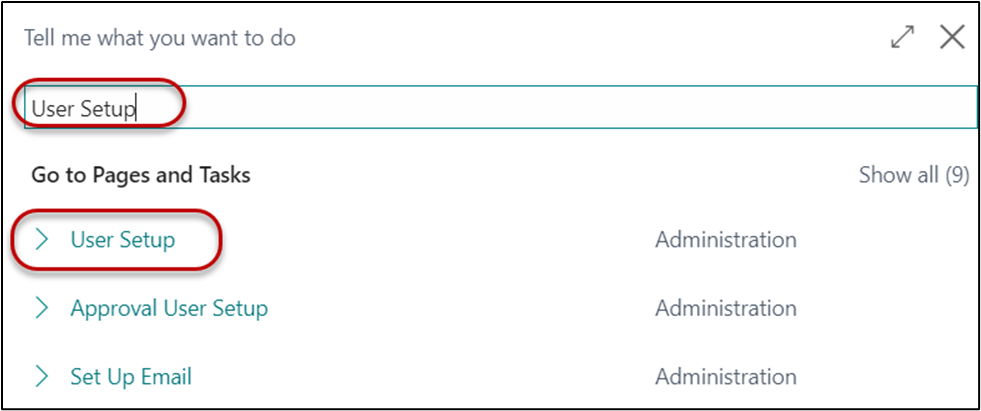Click Administration category next to Approval User Setup
The width and height of the screenshot is (981, 411).
point(725,308)
